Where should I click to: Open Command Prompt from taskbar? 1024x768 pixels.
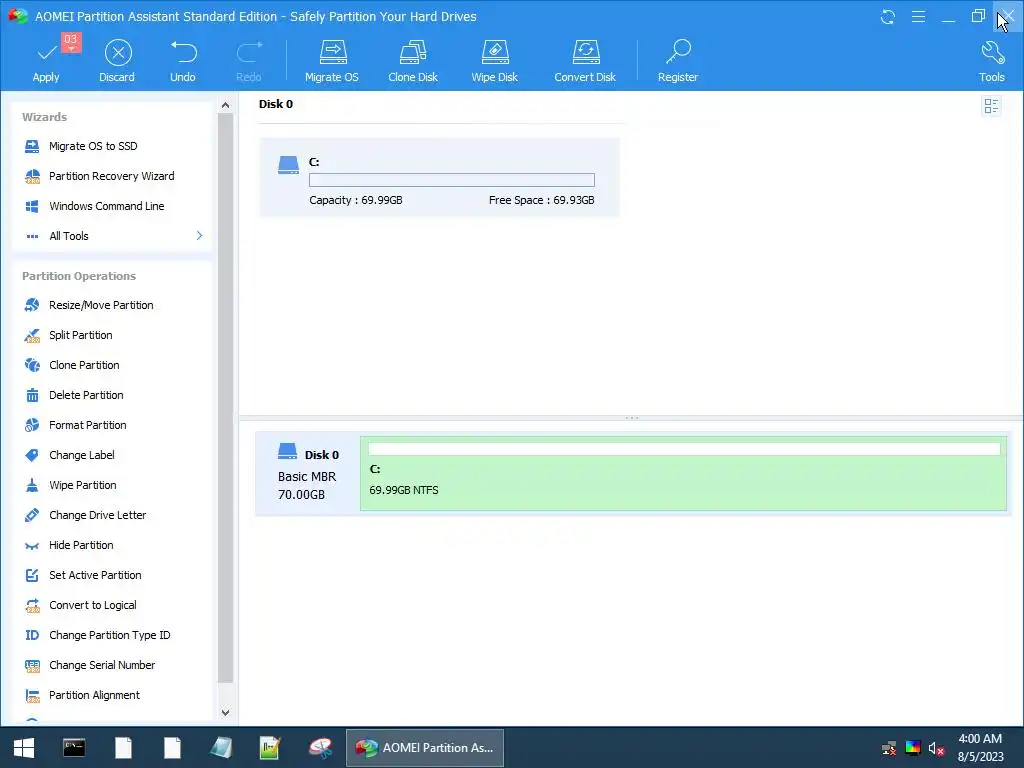click(x=74, y=748)
